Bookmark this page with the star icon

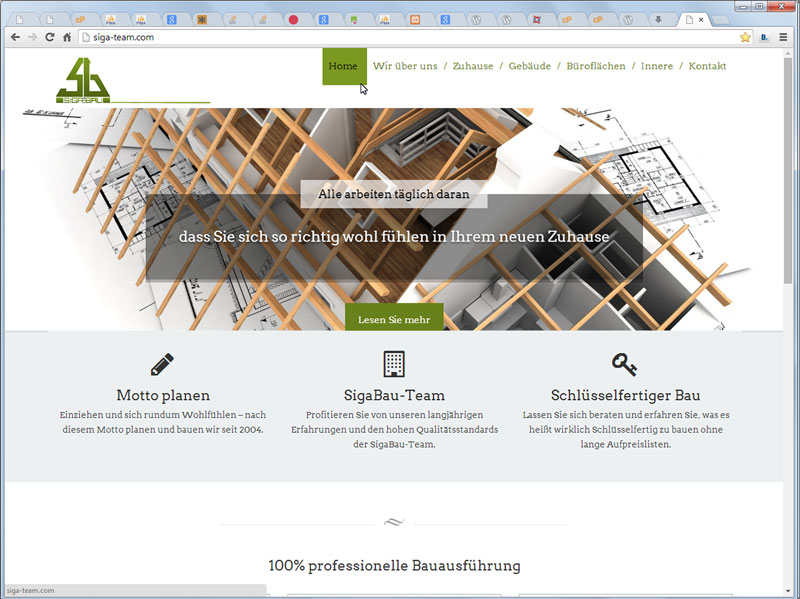(745, 37)
